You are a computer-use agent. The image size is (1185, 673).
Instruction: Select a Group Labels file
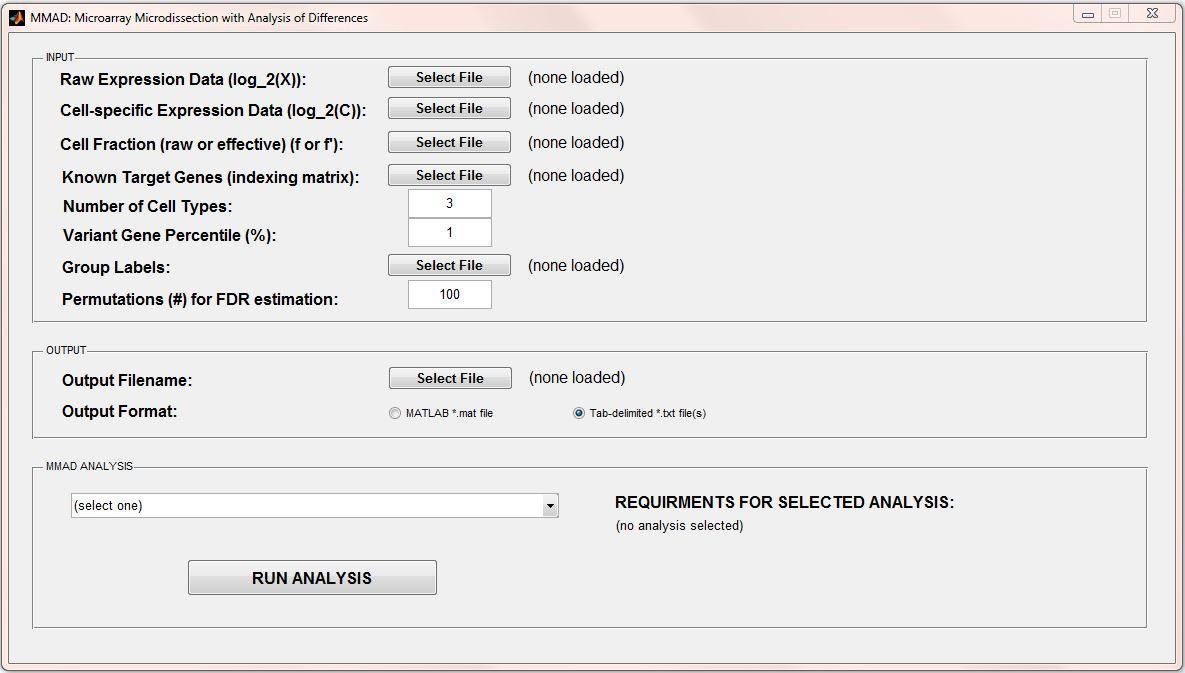[x=448, y=265]
